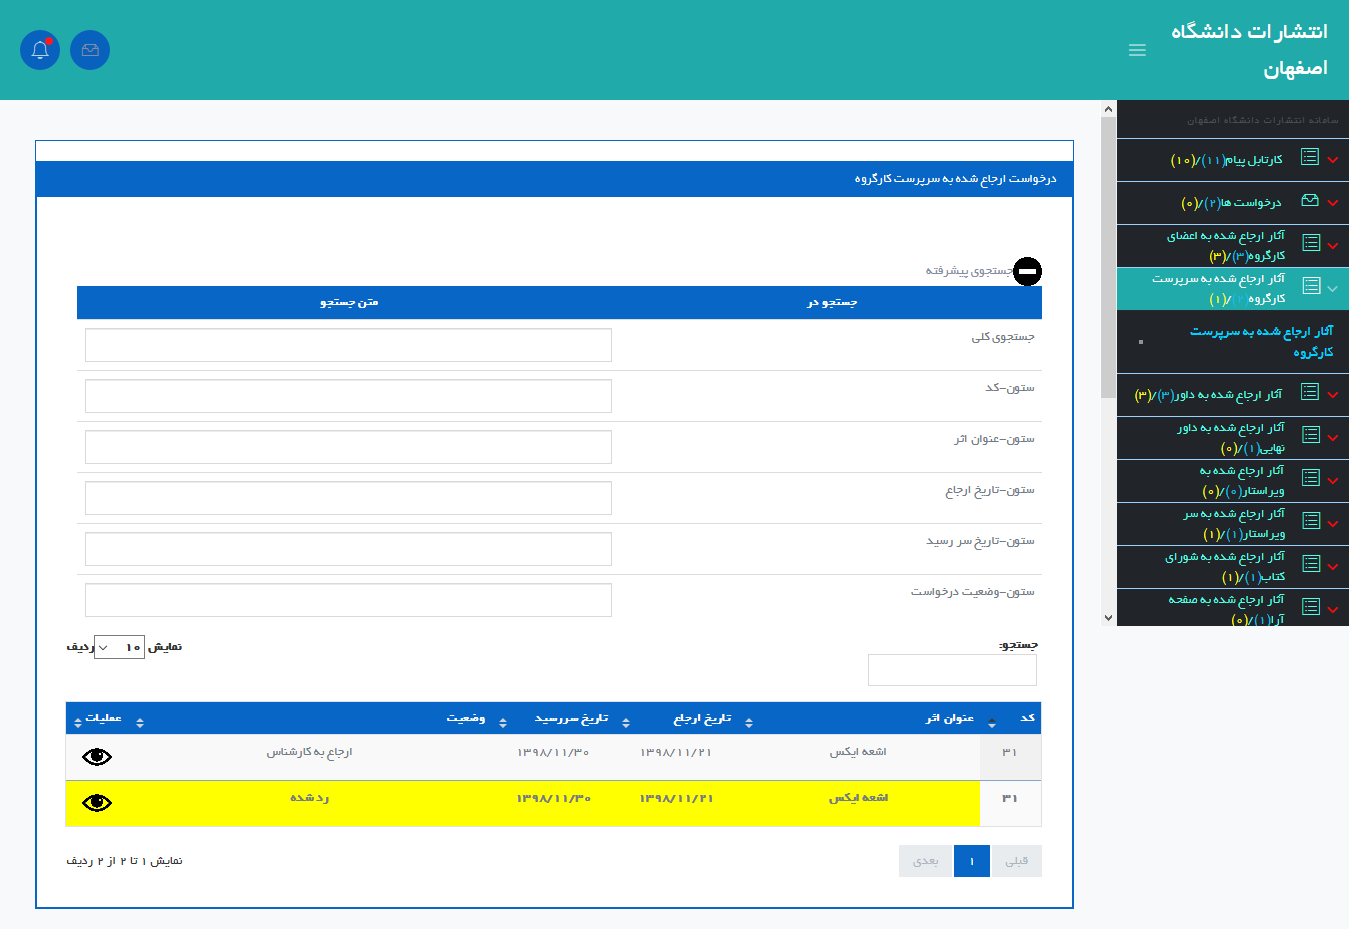Expand the کارتابل پیام menu chevron
Viewport: 1349px width, 929px height.
click(x=1333, y=160)
